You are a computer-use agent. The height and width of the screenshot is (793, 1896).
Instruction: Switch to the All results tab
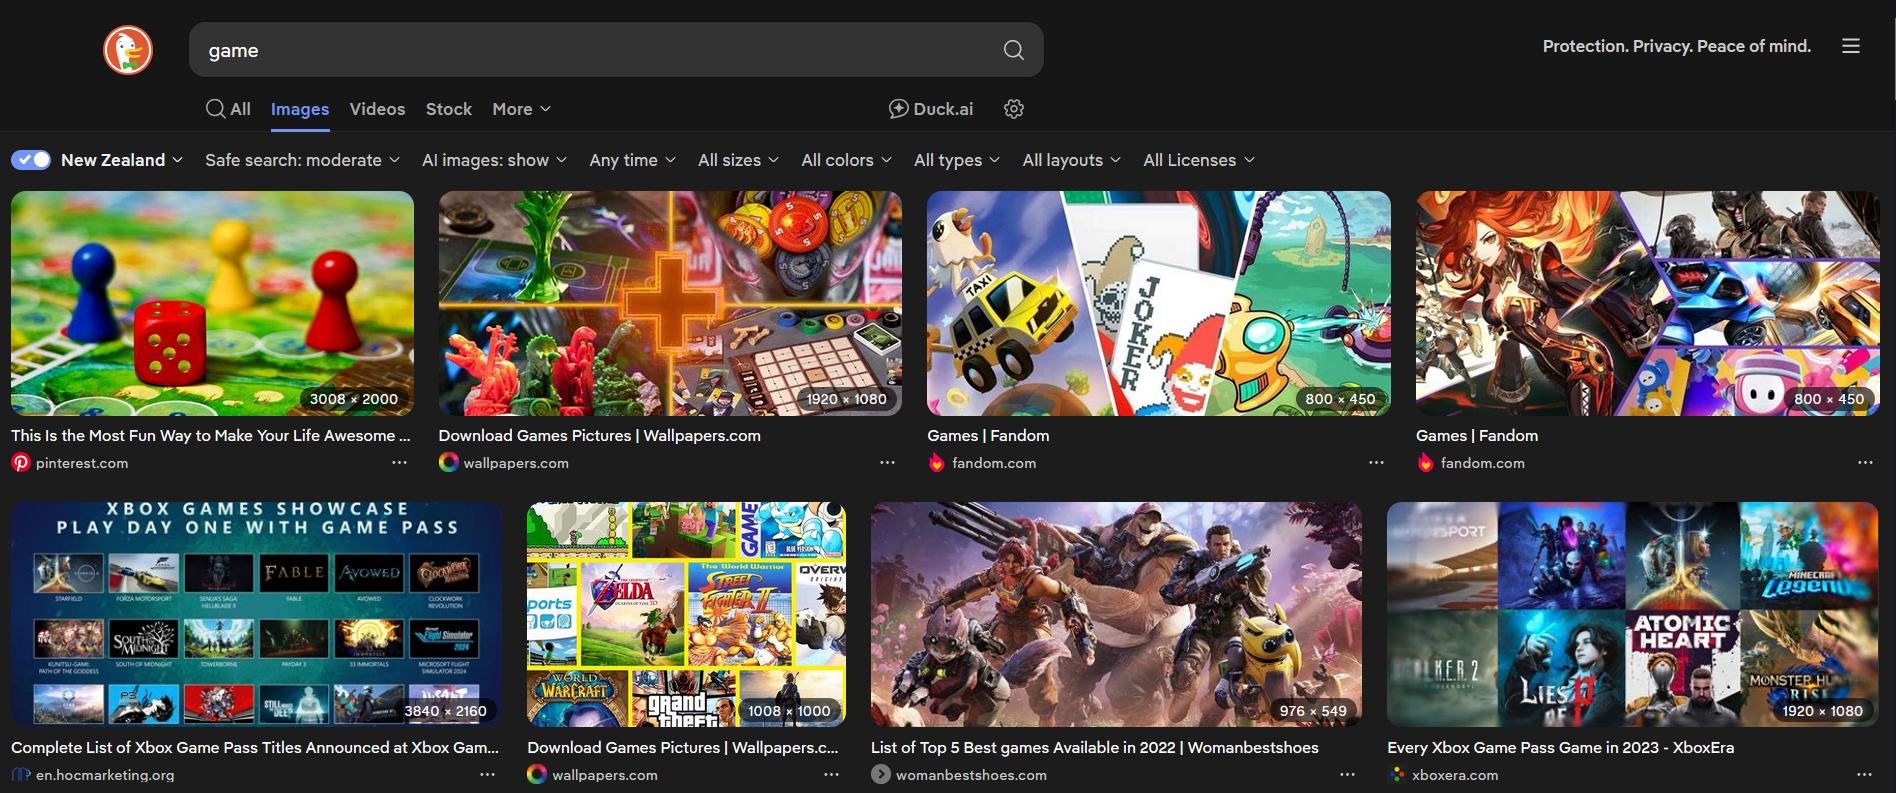229,109
